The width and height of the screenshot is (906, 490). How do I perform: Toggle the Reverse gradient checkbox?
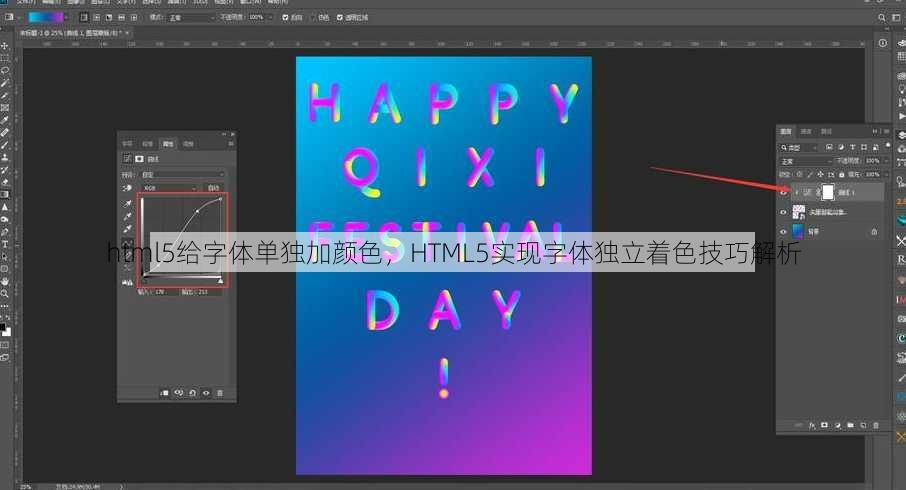[x=285, y=18]
